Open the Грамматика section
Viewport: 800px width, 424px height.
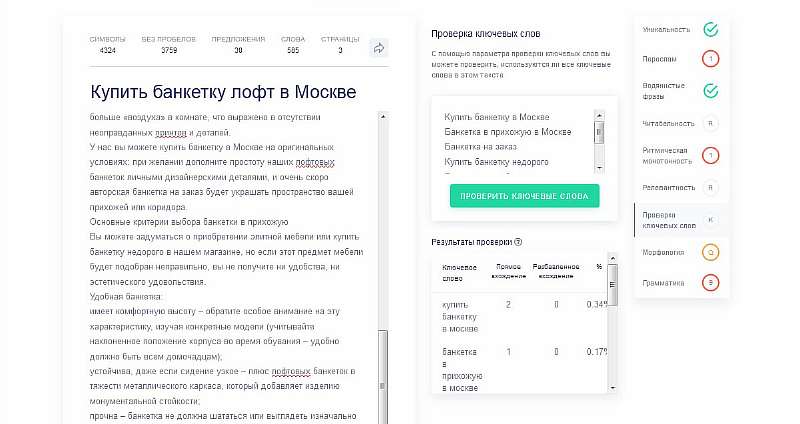coord(663,283)
